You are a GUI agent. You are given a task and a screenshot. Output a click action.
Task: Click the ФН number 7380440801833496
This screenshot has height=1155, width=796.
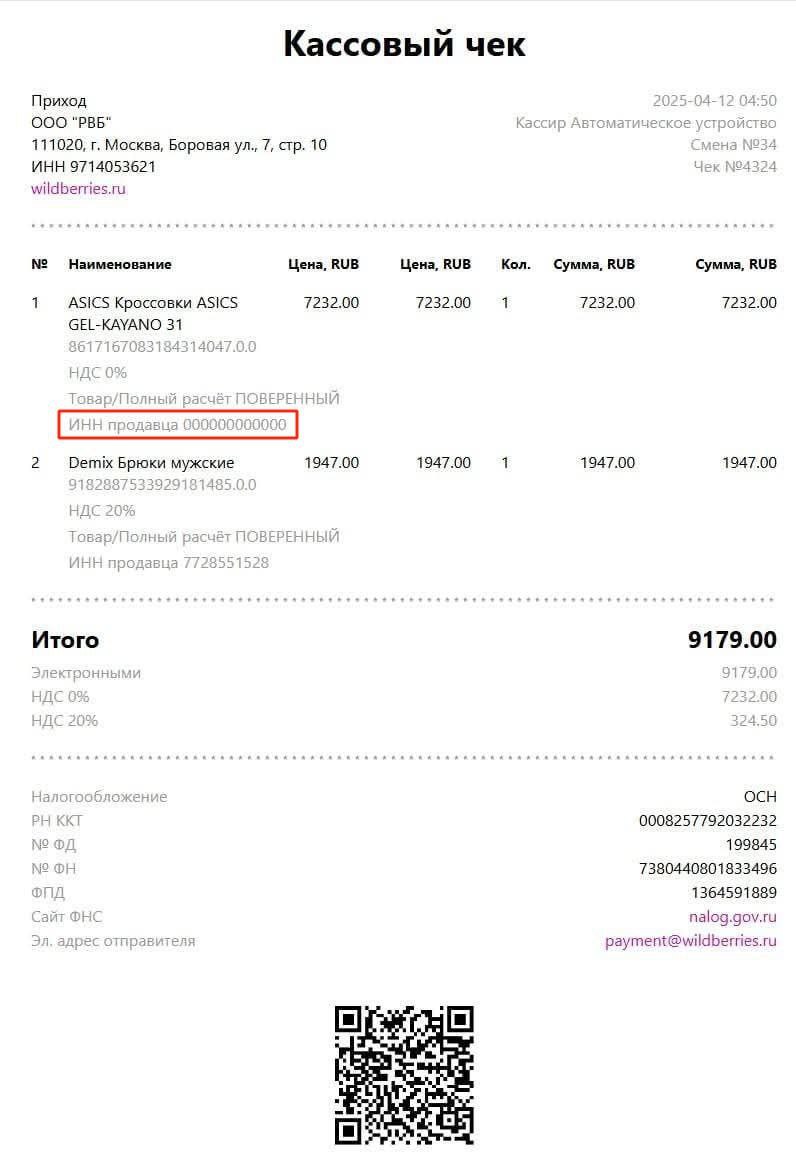[708, 869]
